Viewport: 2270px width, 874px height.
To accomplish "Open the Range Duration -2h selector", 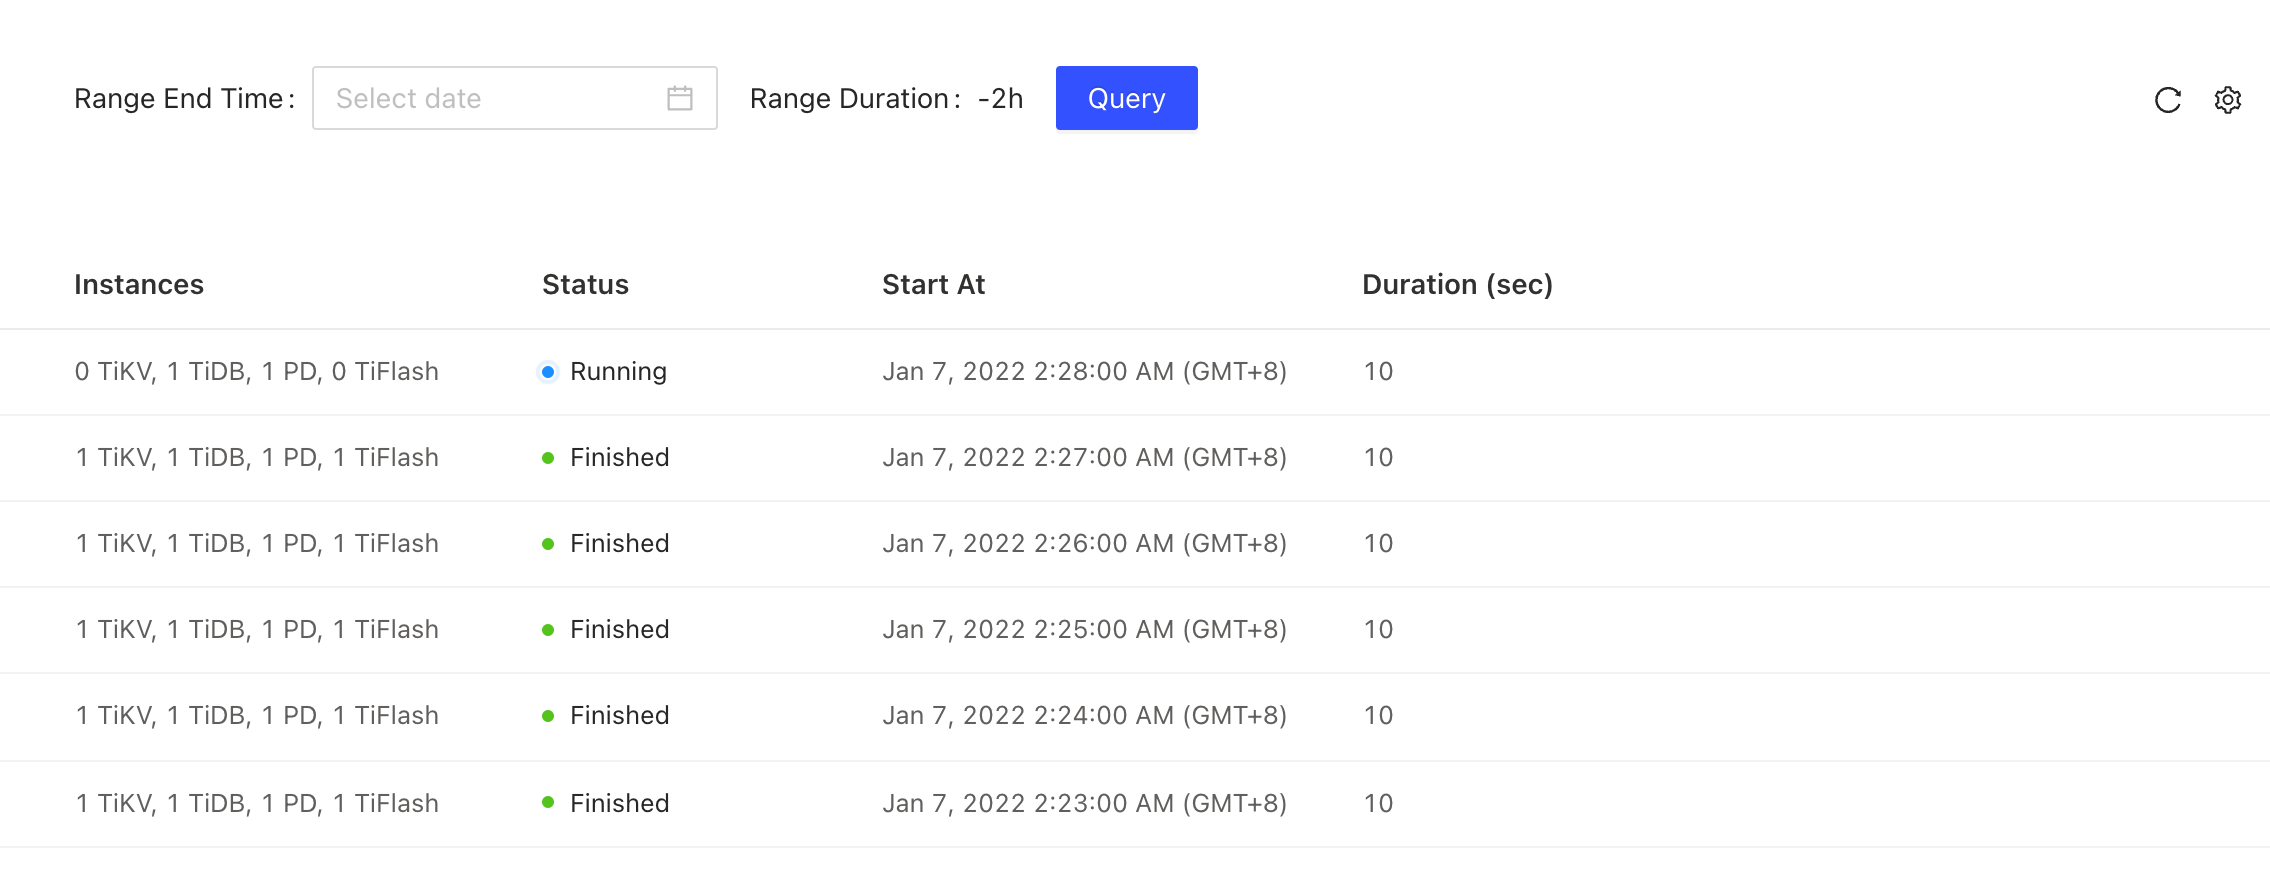I will point(1000,98).
